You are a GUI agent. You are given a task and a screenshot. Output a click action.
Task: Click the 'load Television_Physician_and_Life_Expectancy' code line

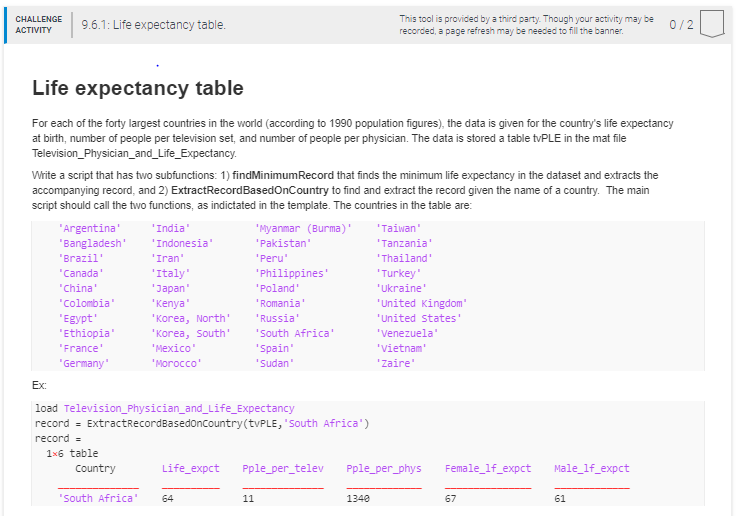(x=165, y=408)
